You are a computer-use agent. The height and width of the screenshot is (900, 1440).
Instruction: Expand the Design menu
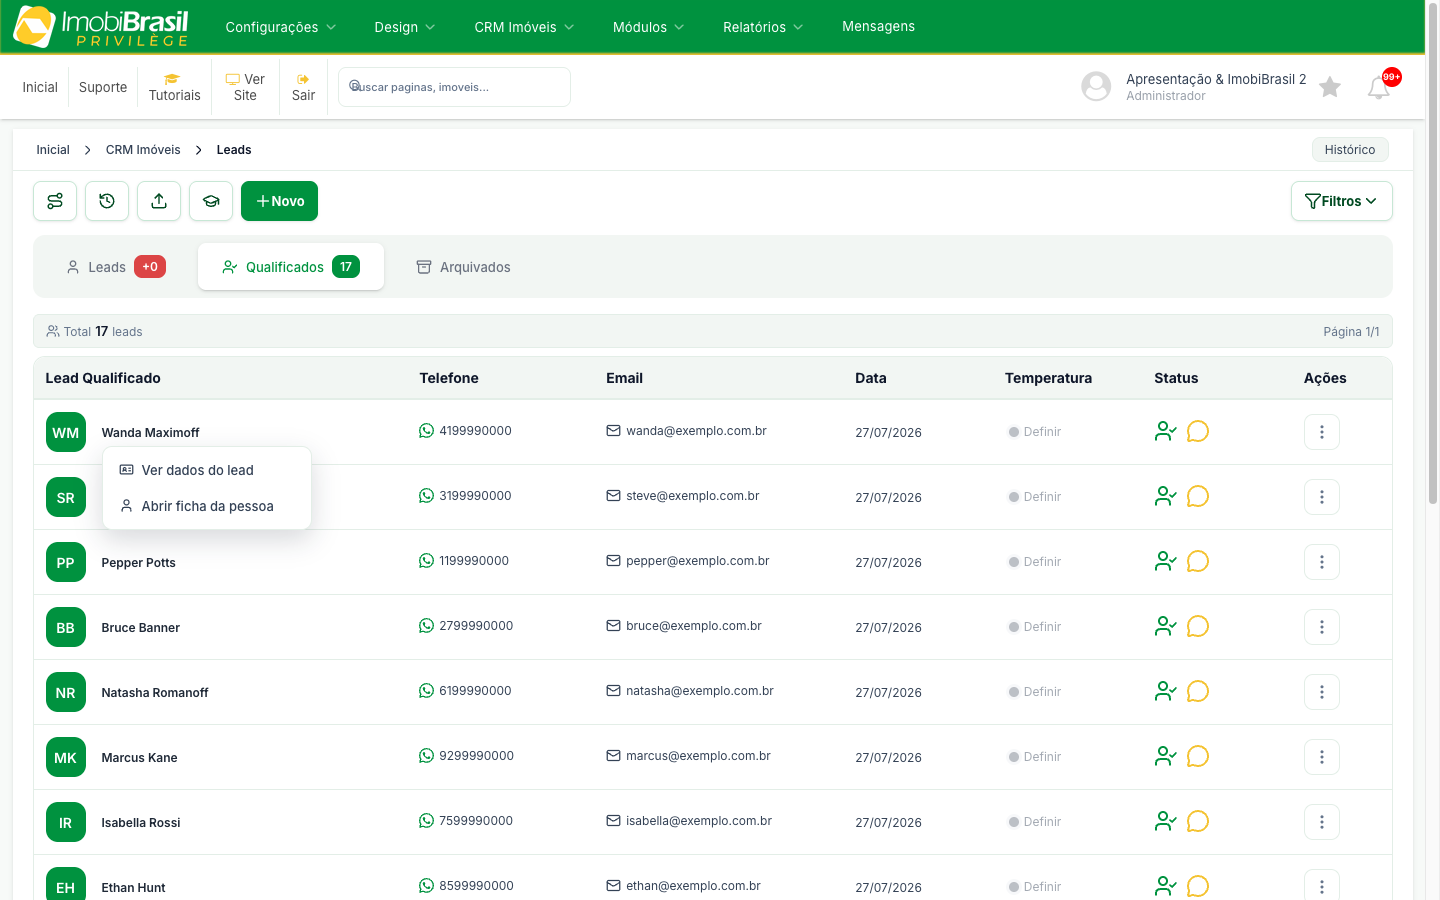point(405,27)
